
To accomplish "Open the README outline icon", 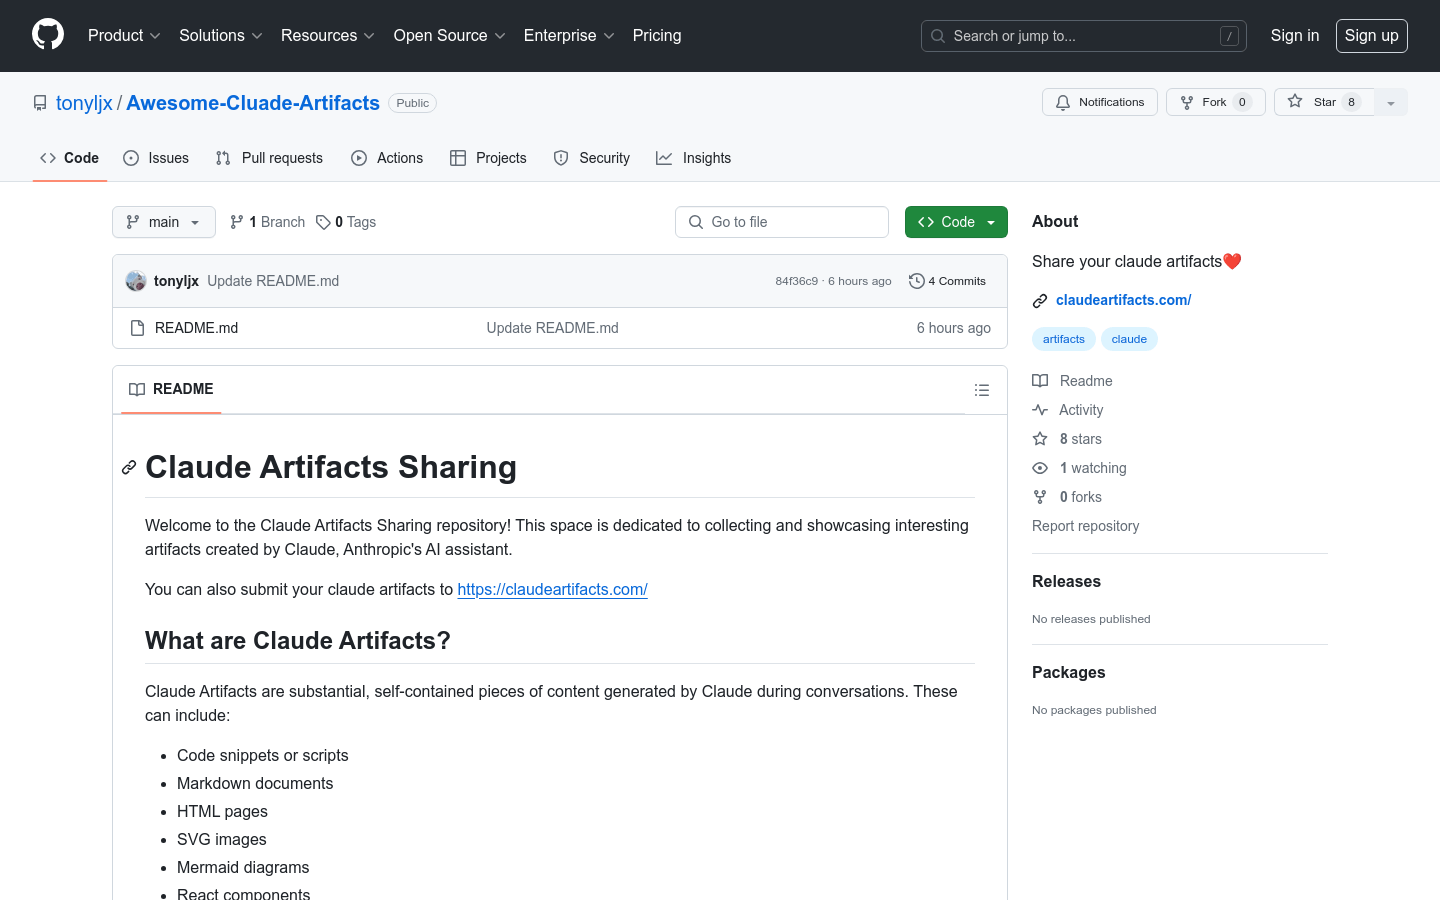I will 982,390.
